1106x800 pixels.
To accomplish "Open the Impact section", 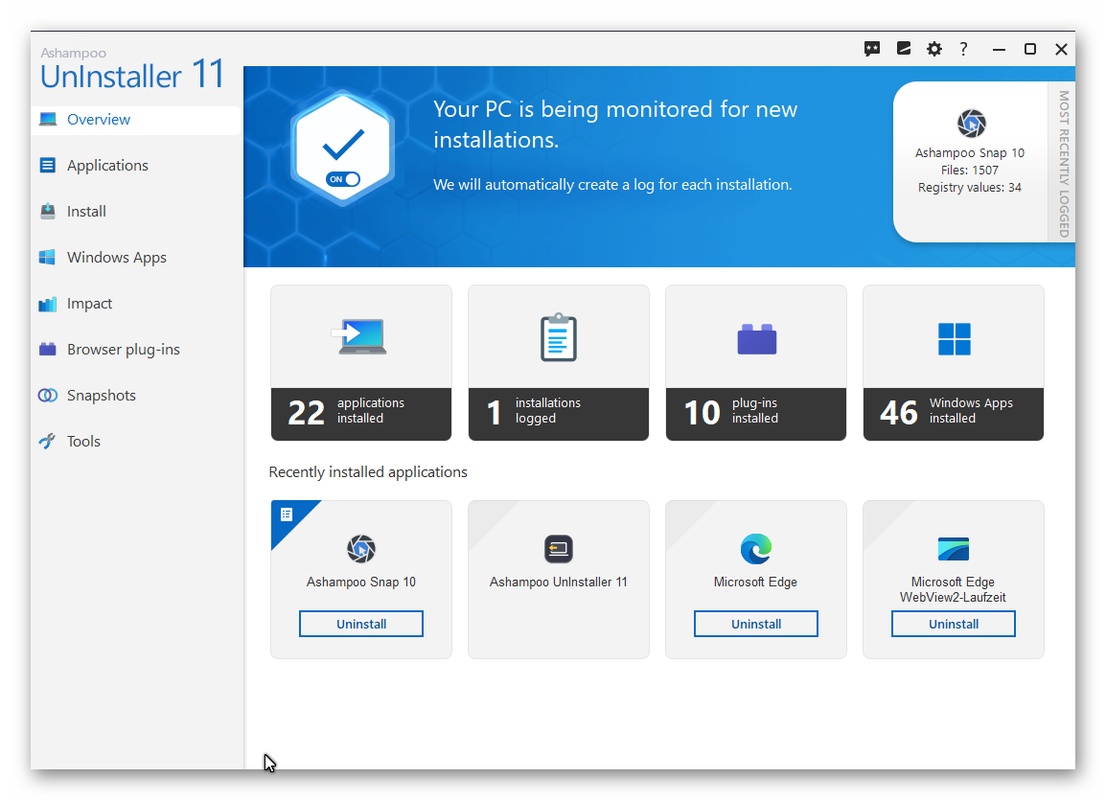I will [136, 303].
